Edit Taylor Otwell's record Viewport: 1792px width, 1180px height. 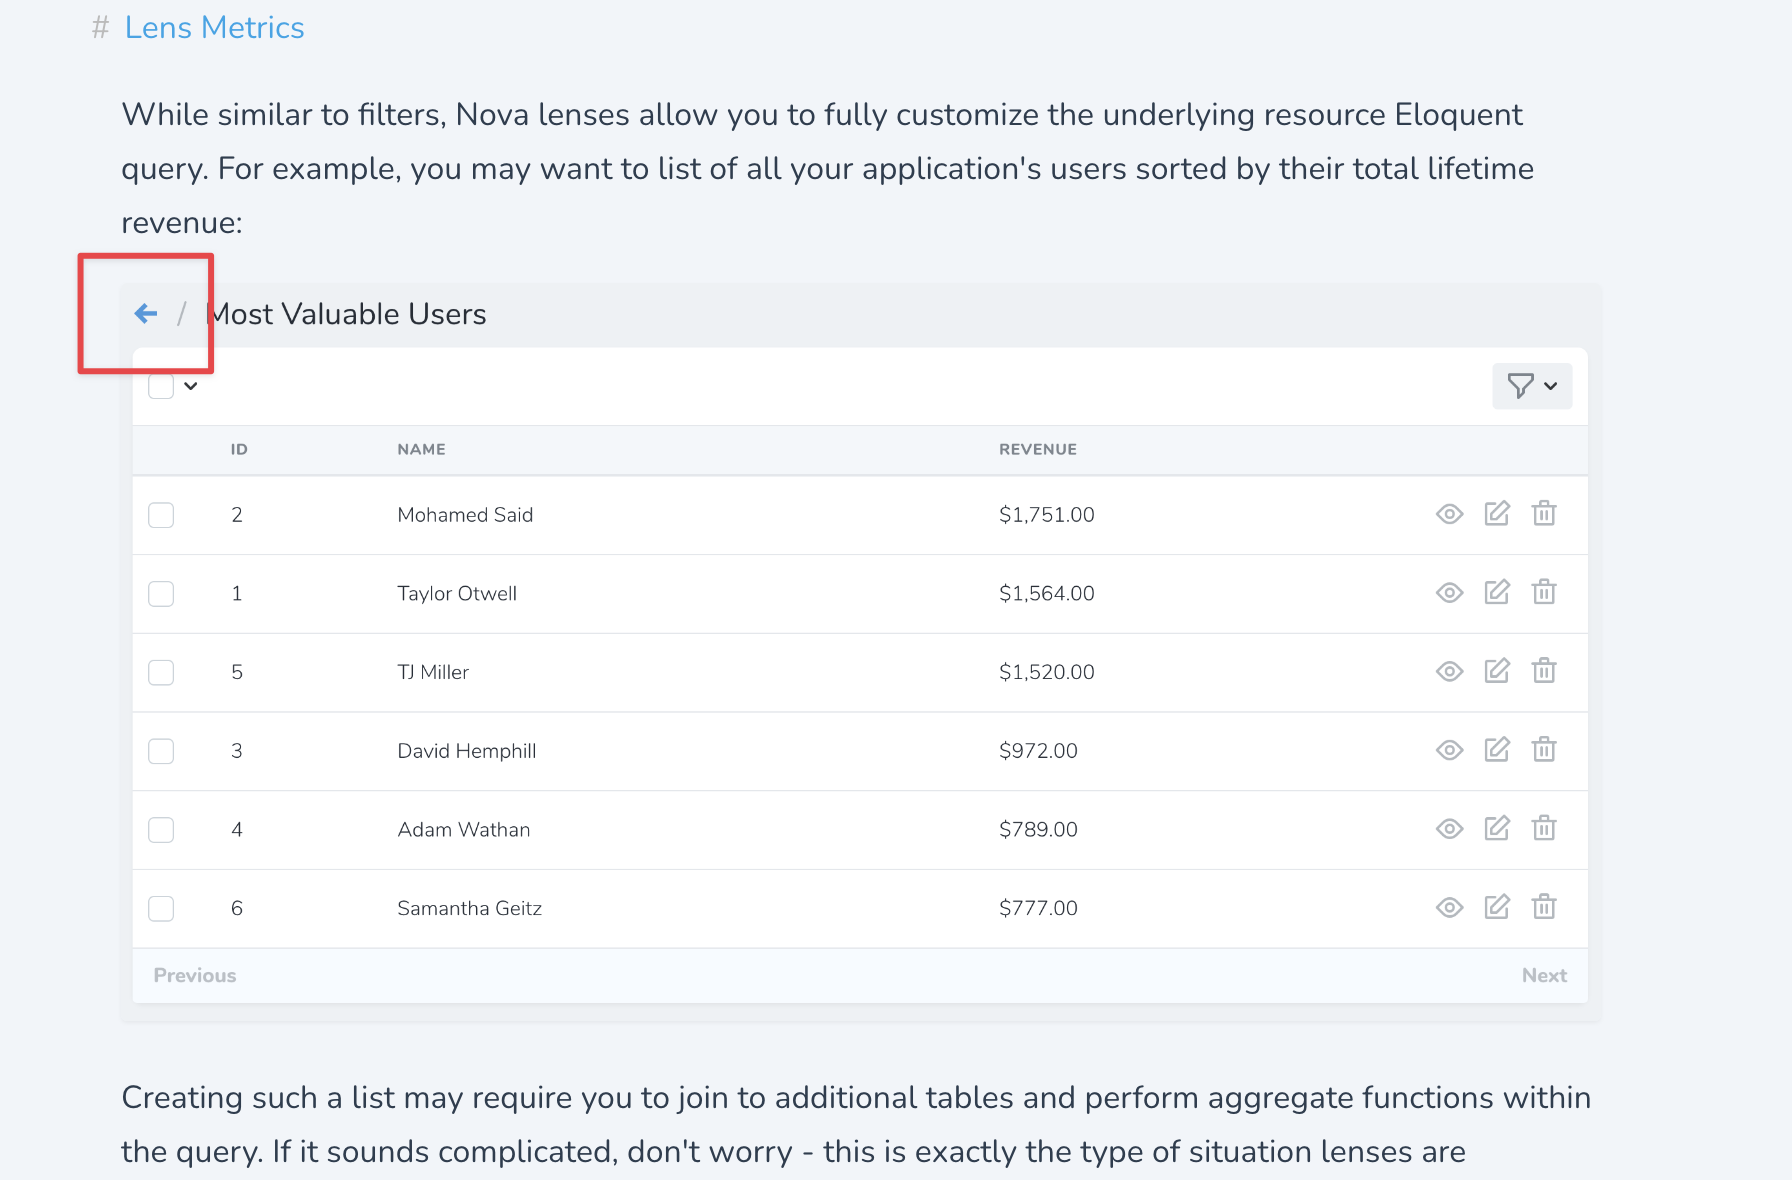pos(1497,593)
